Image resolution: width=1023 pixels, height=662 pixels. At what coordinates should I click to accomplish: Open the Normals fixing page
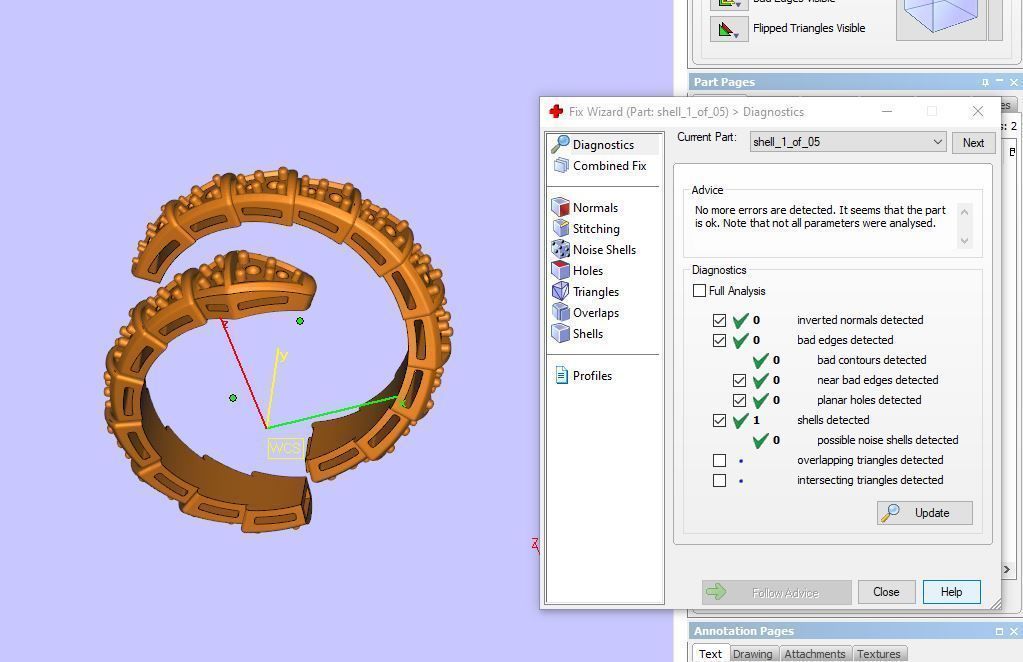585,207
